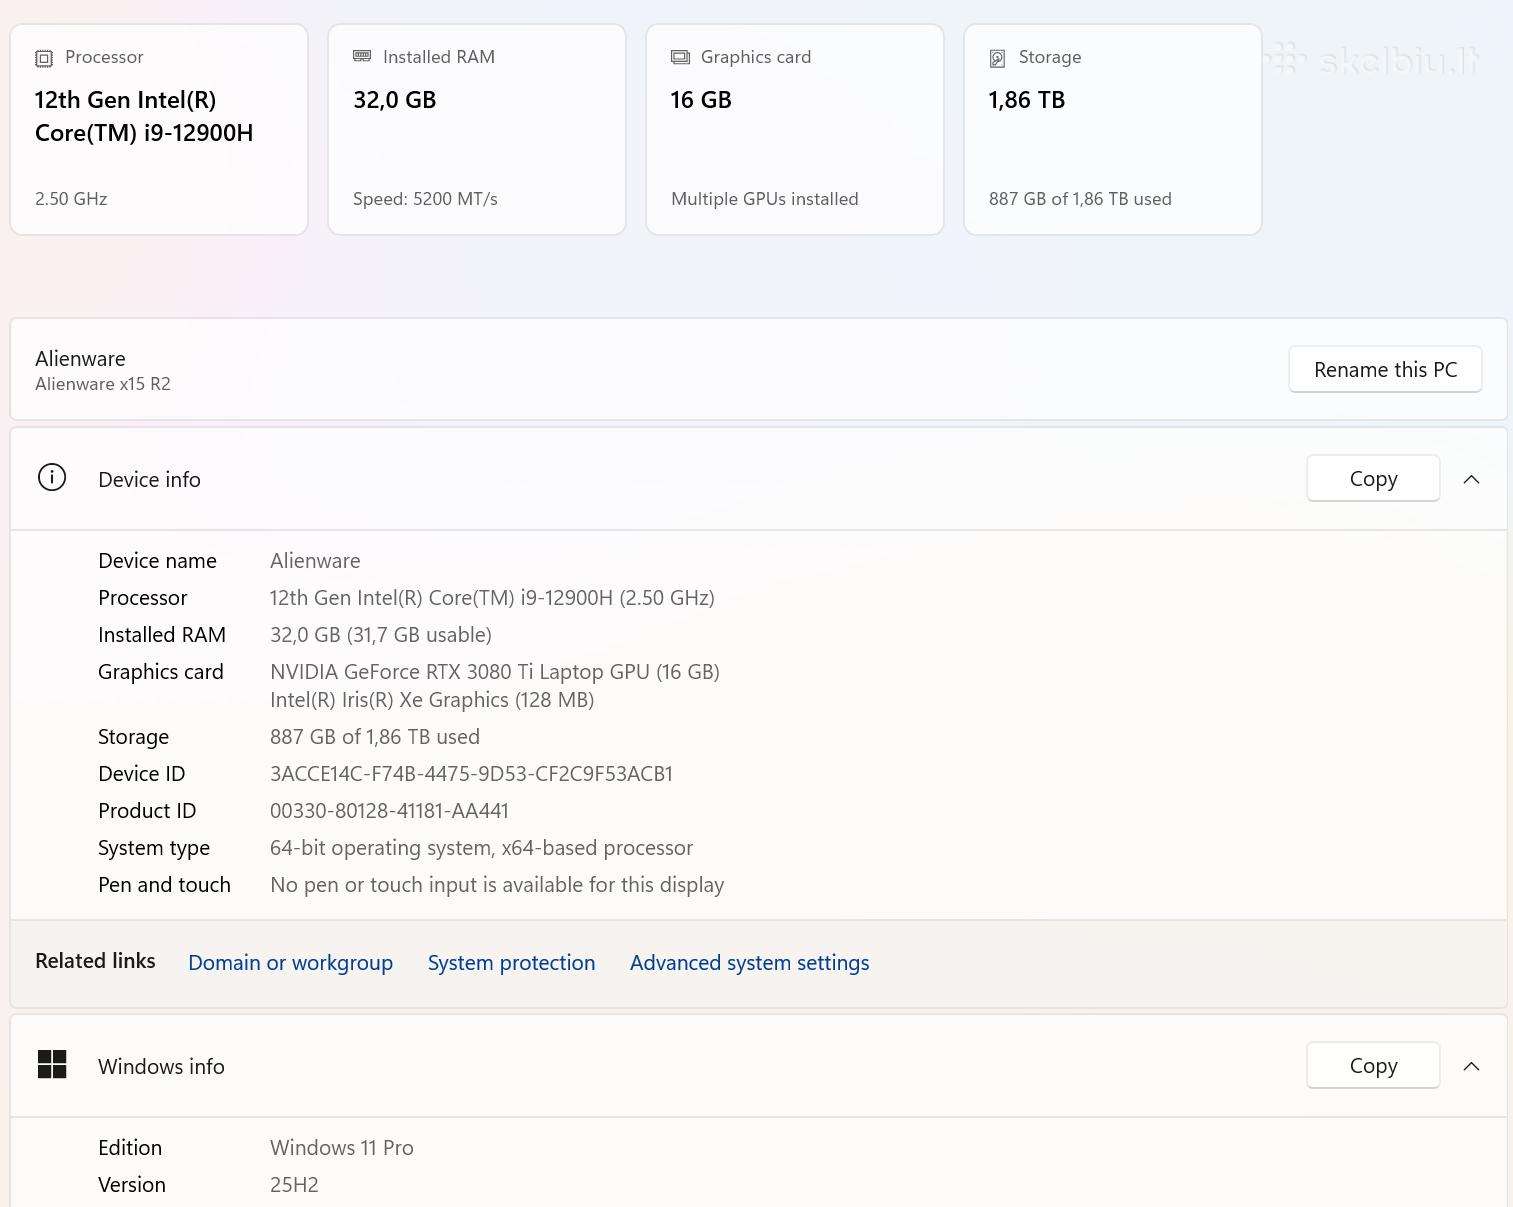Collapse the Windows info section chevron

click(x=1471, y=1066)
